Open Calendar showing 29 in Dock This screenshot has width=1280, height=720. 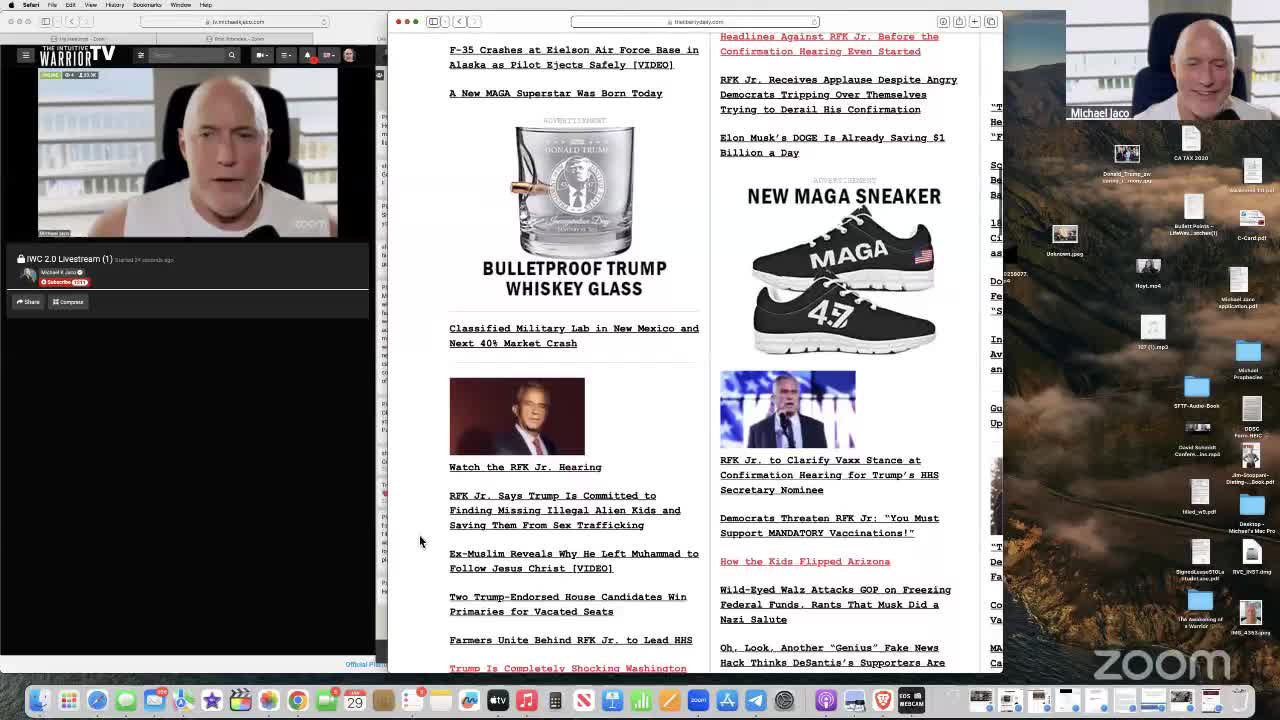pos(355,701)
